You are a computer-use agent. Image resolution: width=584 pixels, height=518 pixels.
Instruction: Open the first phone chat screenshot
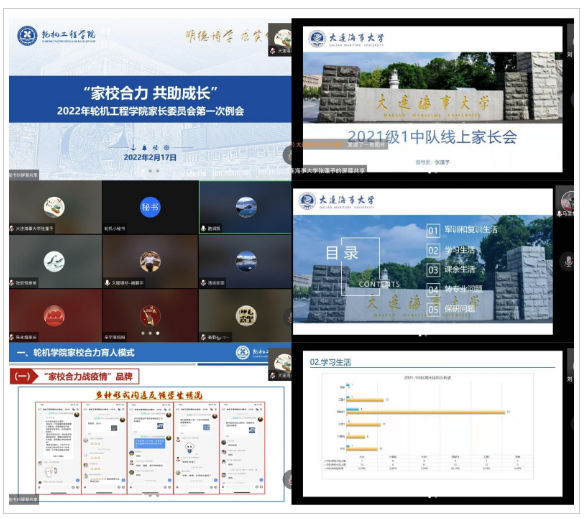(x=58, y=448)
